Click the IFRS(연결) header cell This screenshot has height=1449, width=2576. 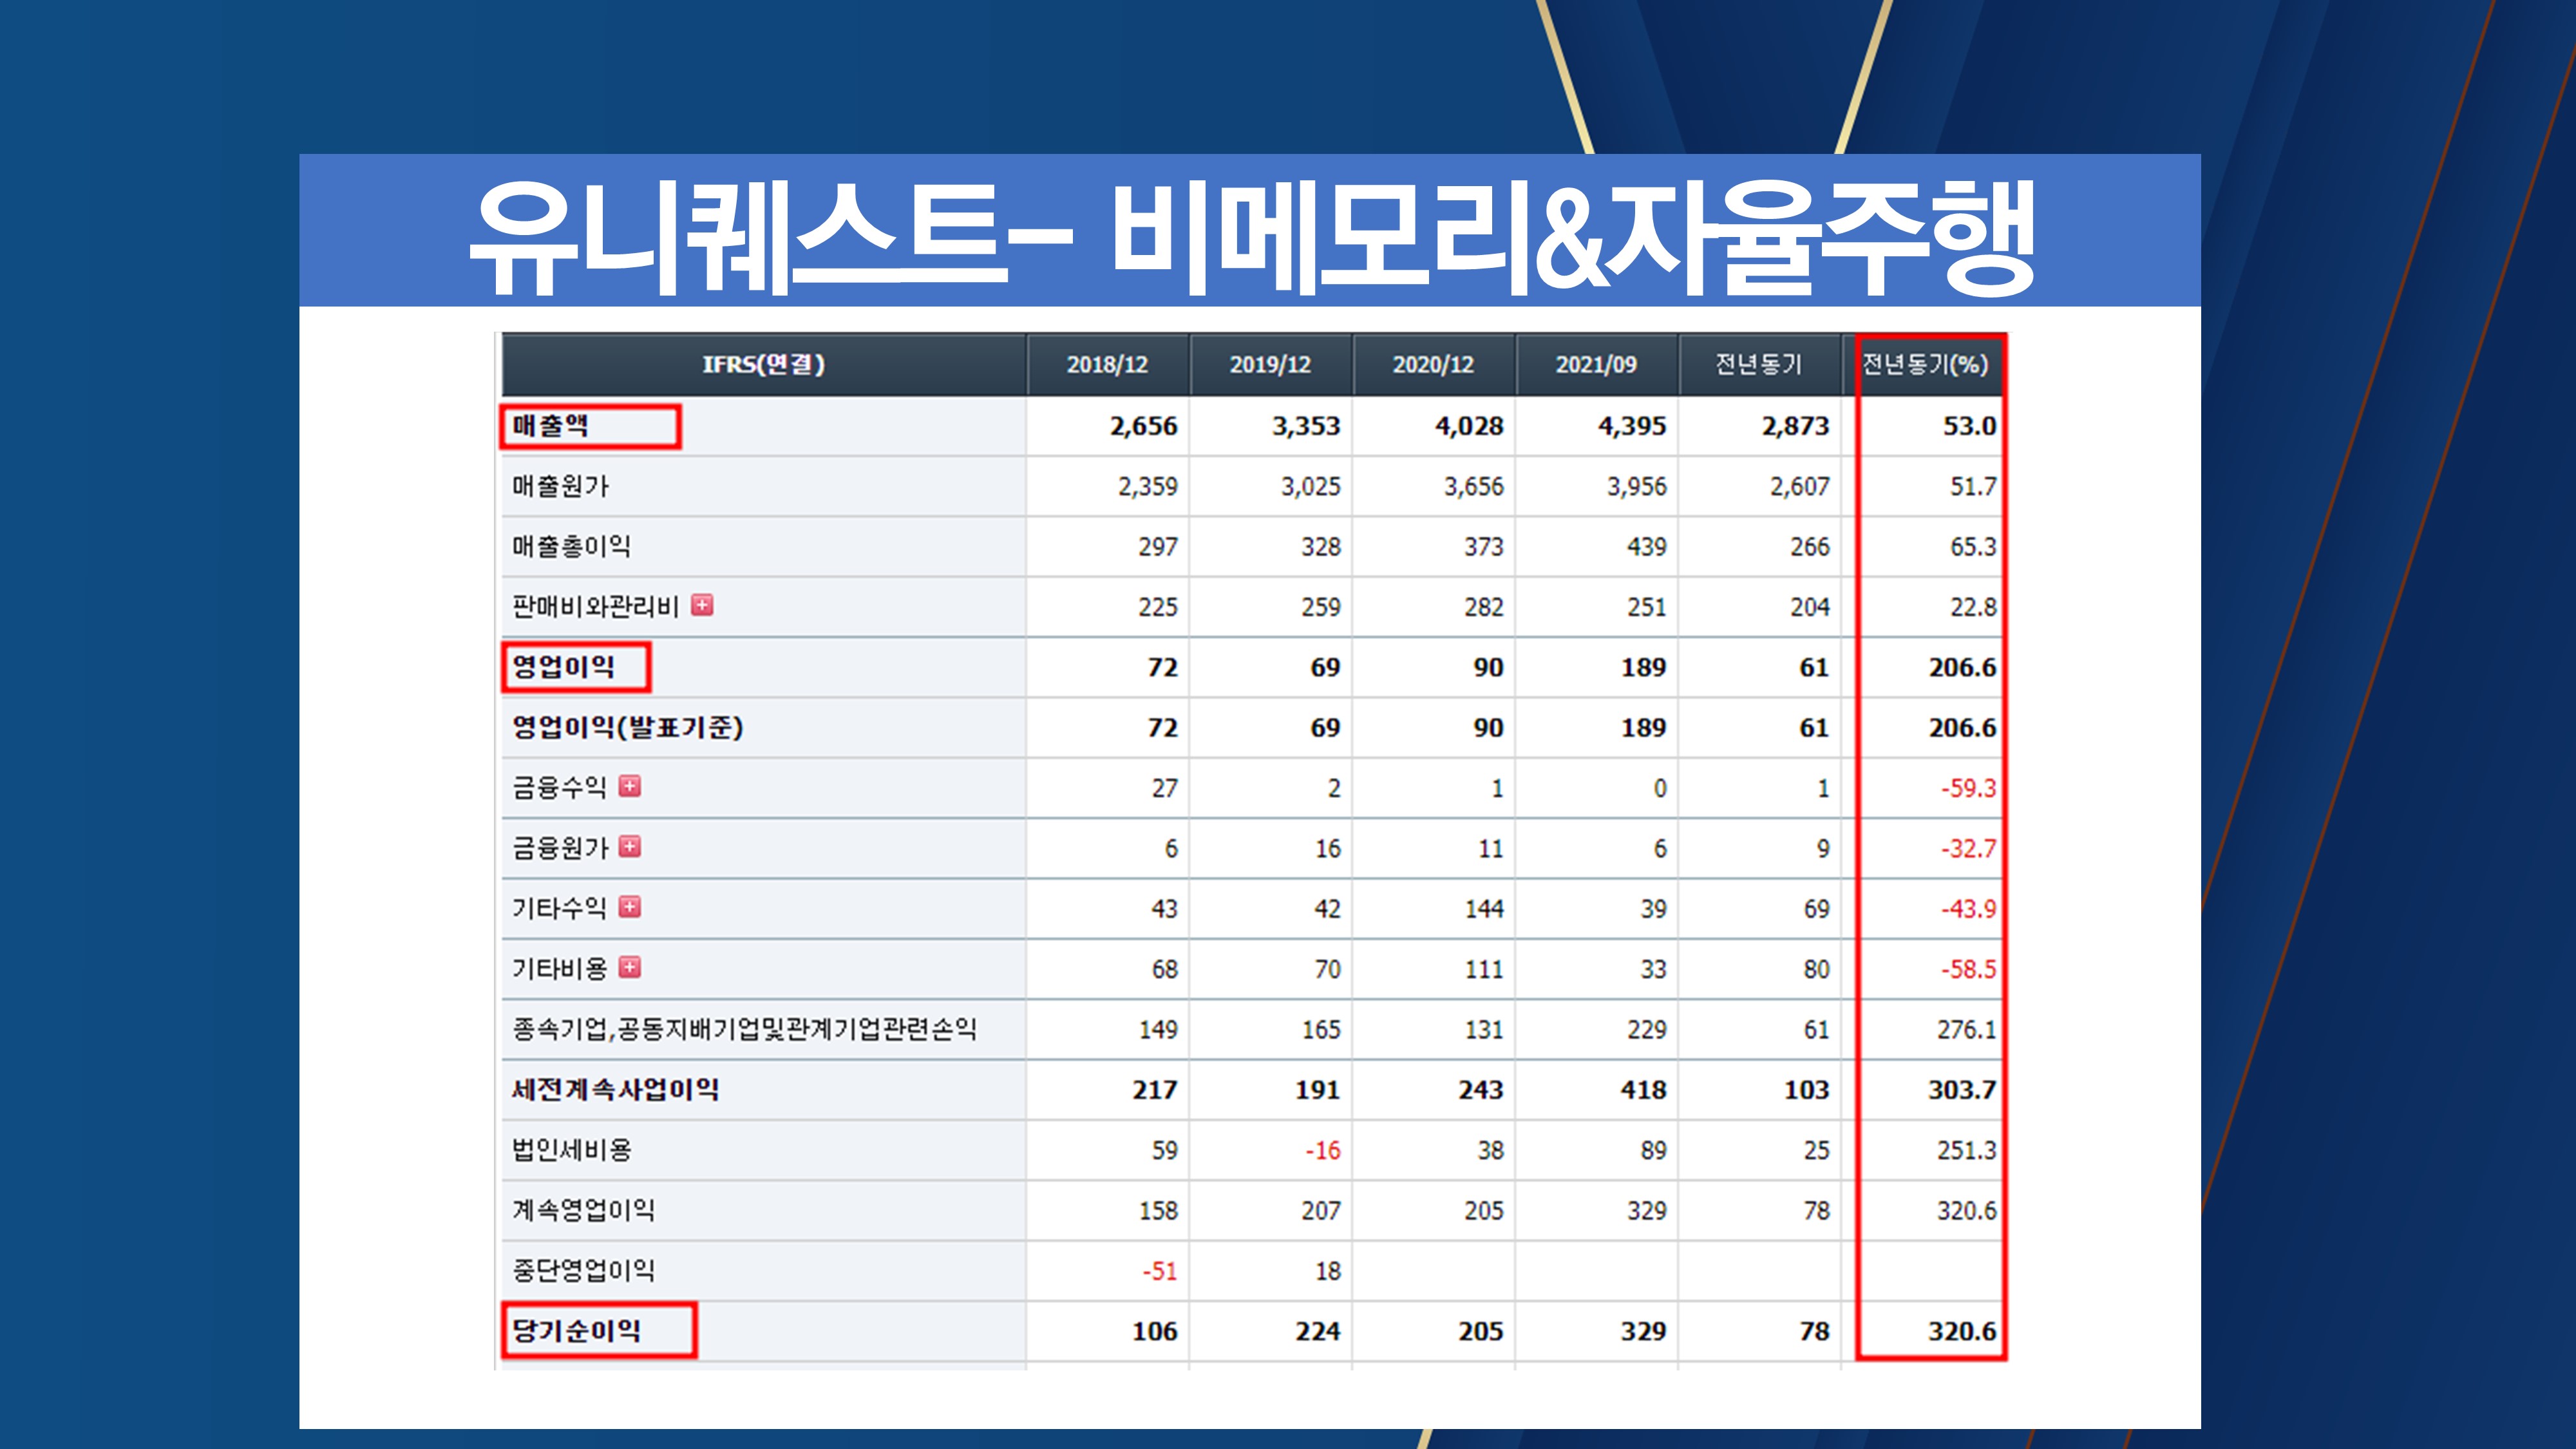pyautogui.click(x=763, y=365)
